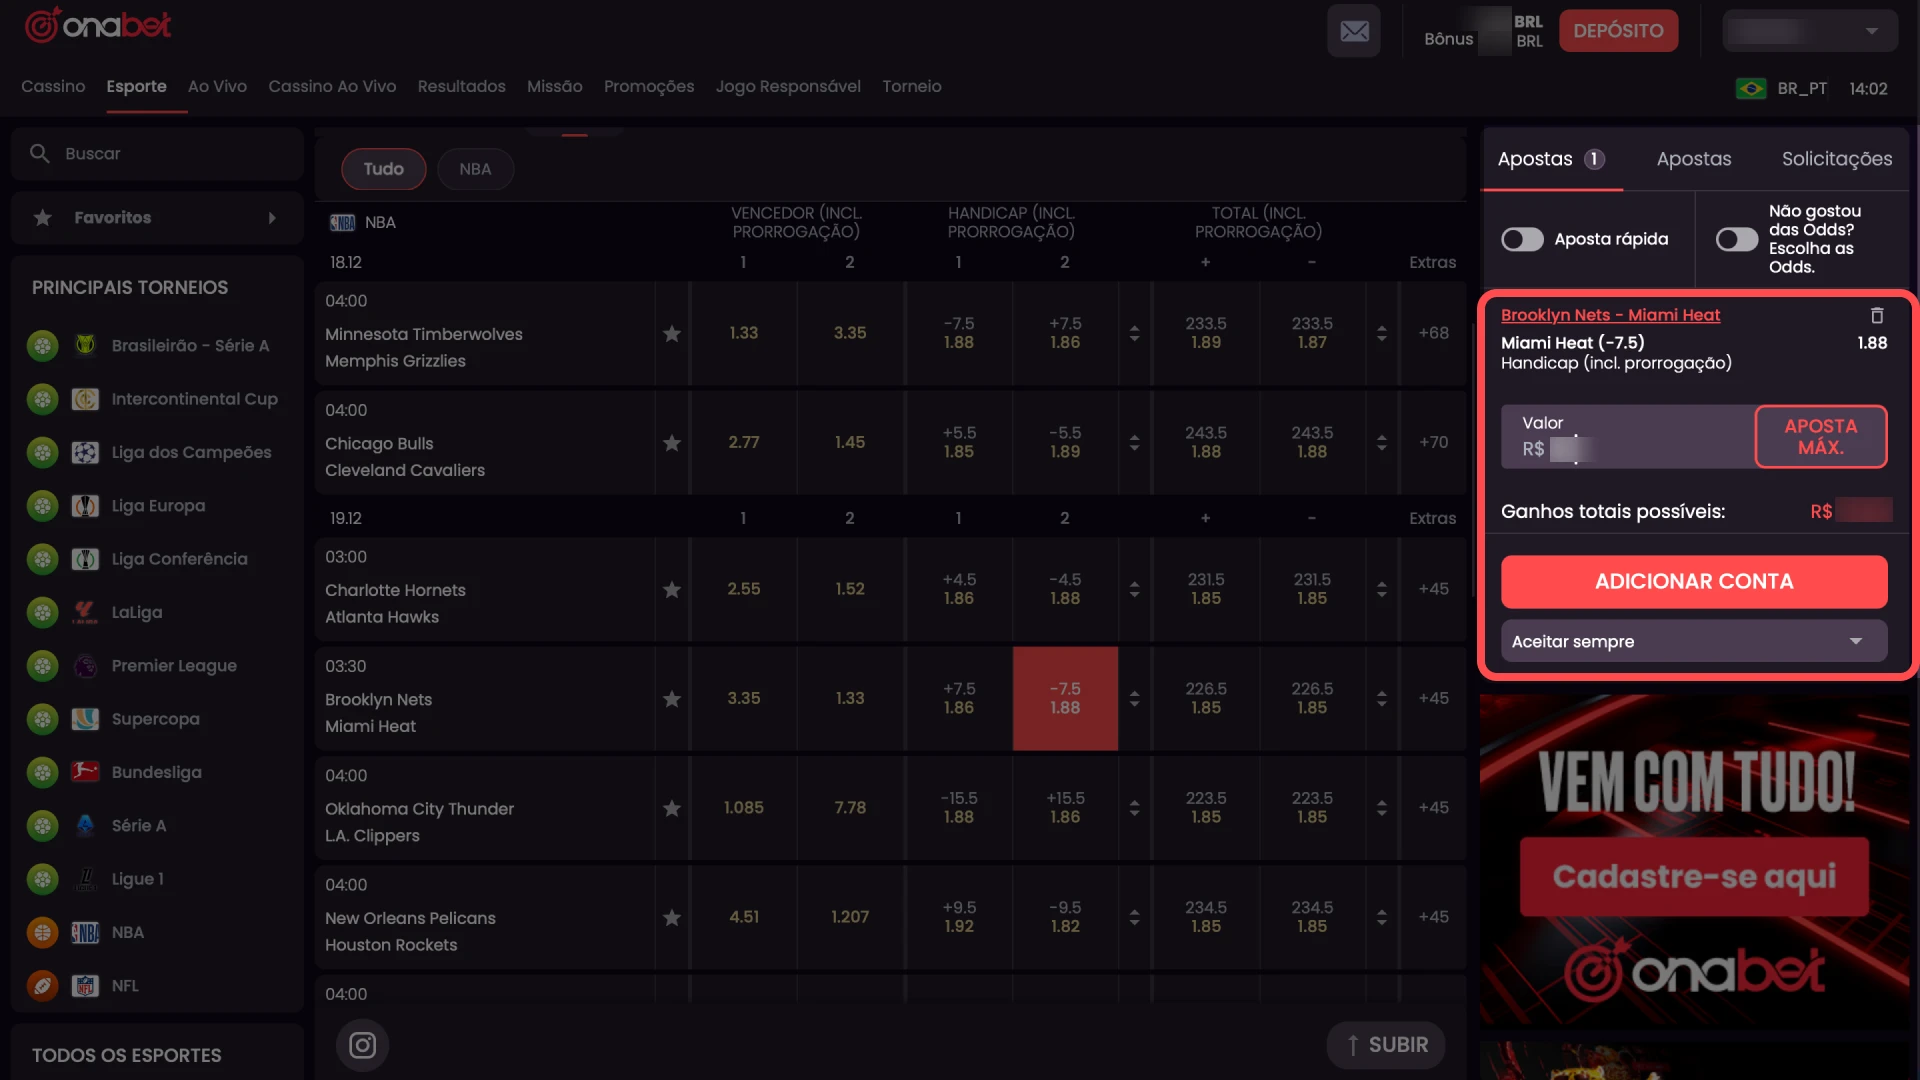Image resolution: width=1920 pixels, height=1080 pixels.
Task: Delete the bet with the trash icon
Action: [1877, 315]
